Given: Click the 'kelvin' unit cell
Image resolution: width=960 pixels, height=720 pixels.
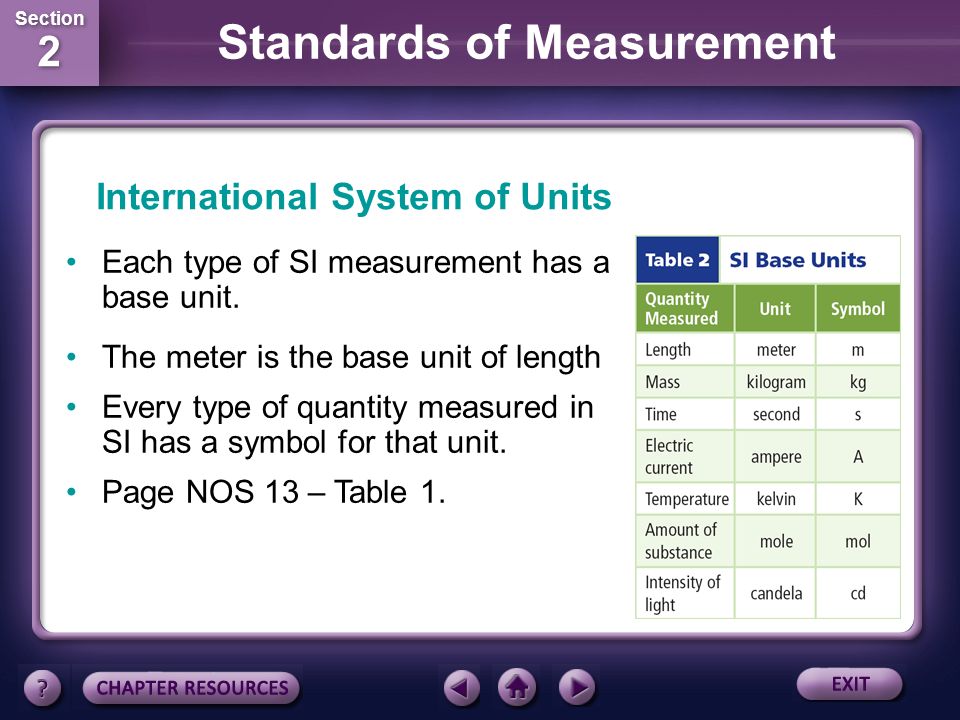Looking at the screenshot, I should tap(776, 499).
